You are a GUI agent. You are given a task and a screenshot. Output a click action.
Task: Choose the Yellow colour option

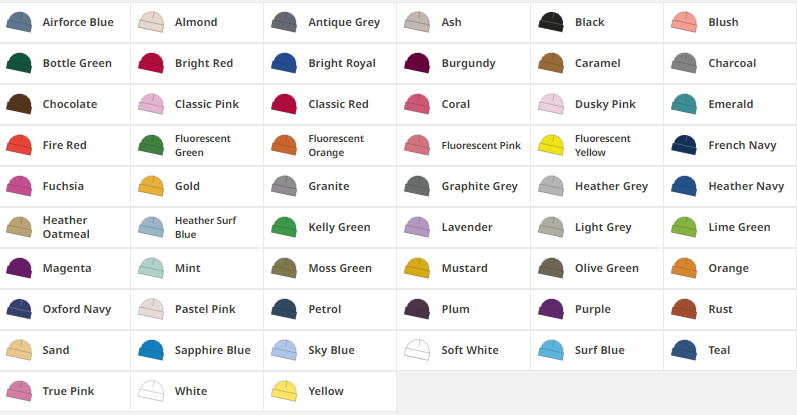[x=330, y=392]
